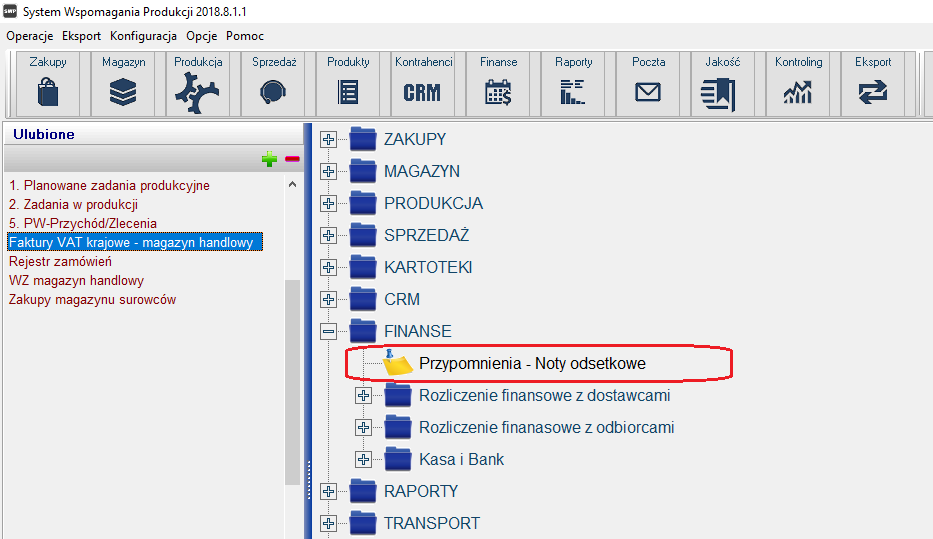Click the Finanse calendar dollar icon
This screenshot has width=933, height=539.
498,92
